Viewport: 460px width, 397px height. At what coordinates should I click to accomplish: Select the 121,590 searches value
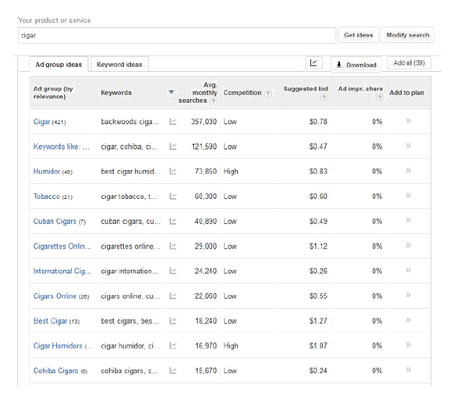point(204,146)
